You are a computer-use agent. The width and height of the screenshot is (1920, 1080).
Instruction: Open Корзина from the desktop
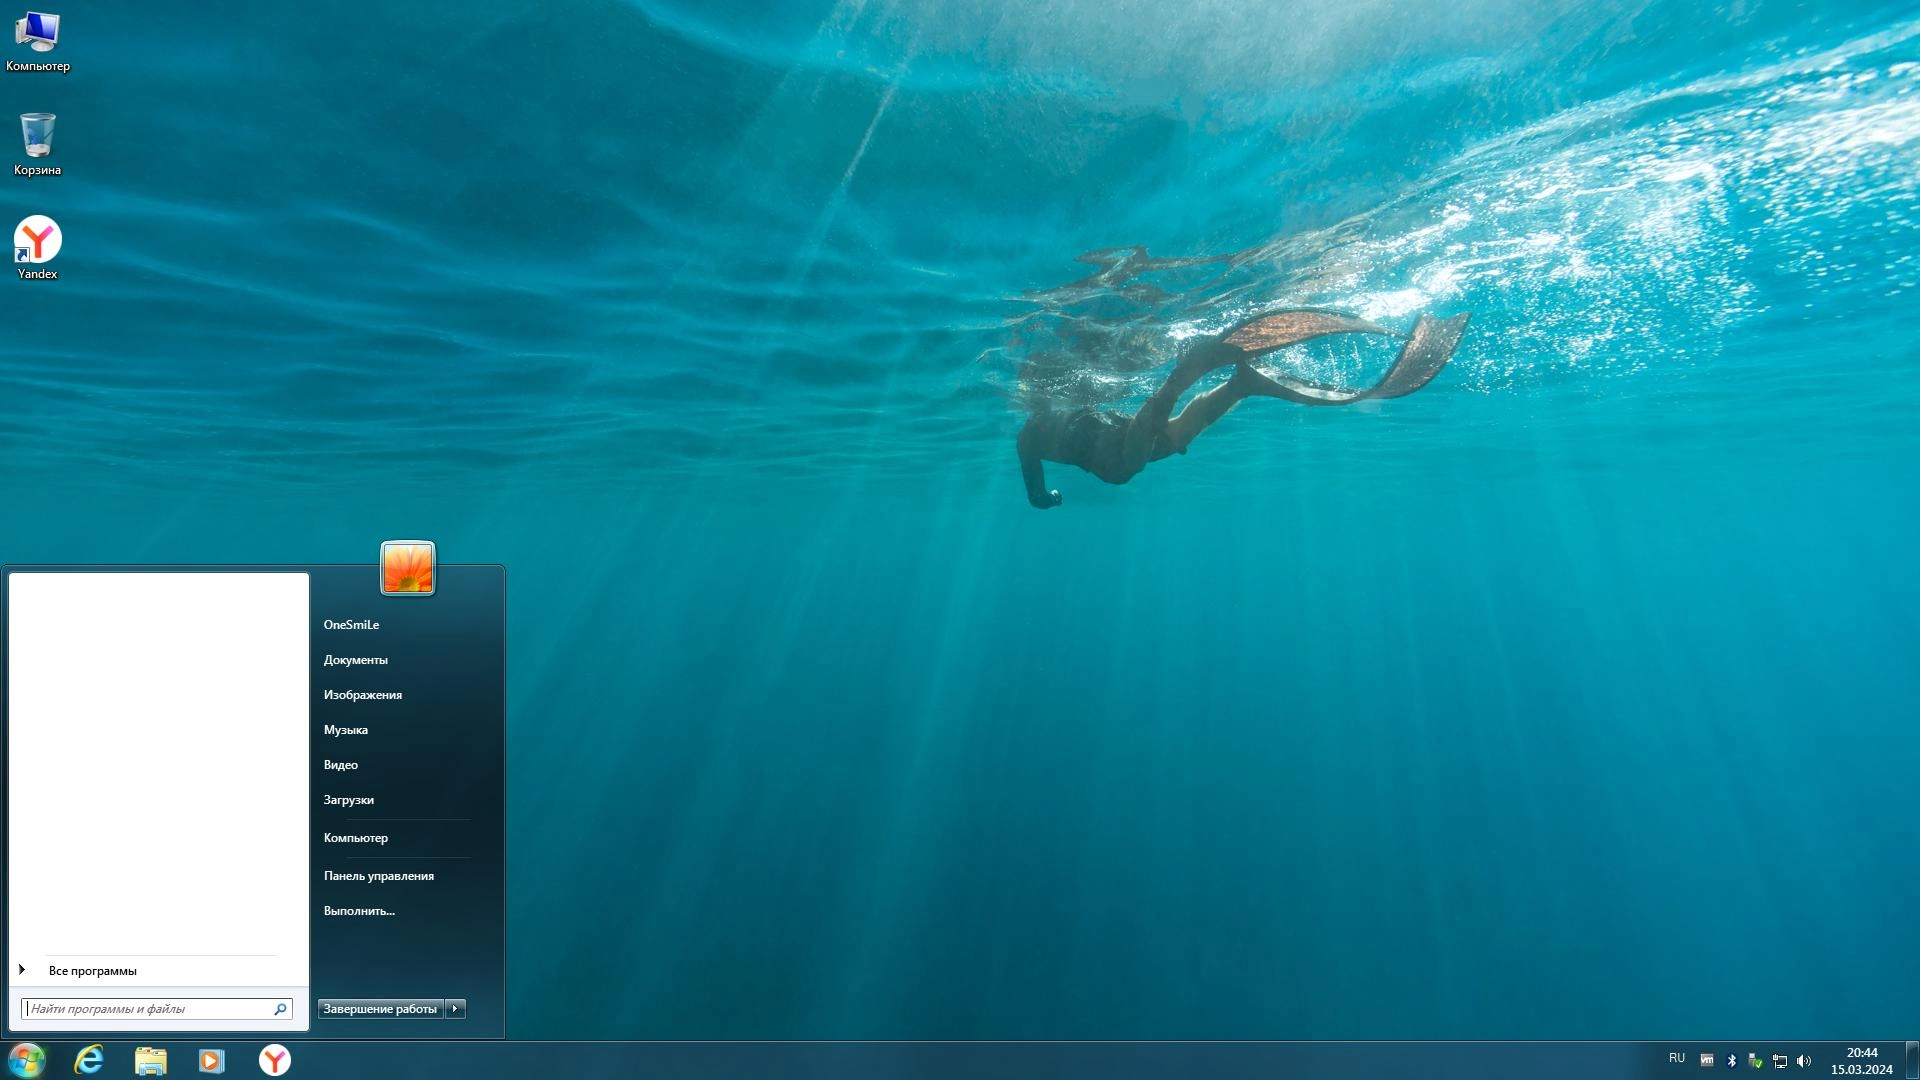pyautogui.click(x=36, y=140)
